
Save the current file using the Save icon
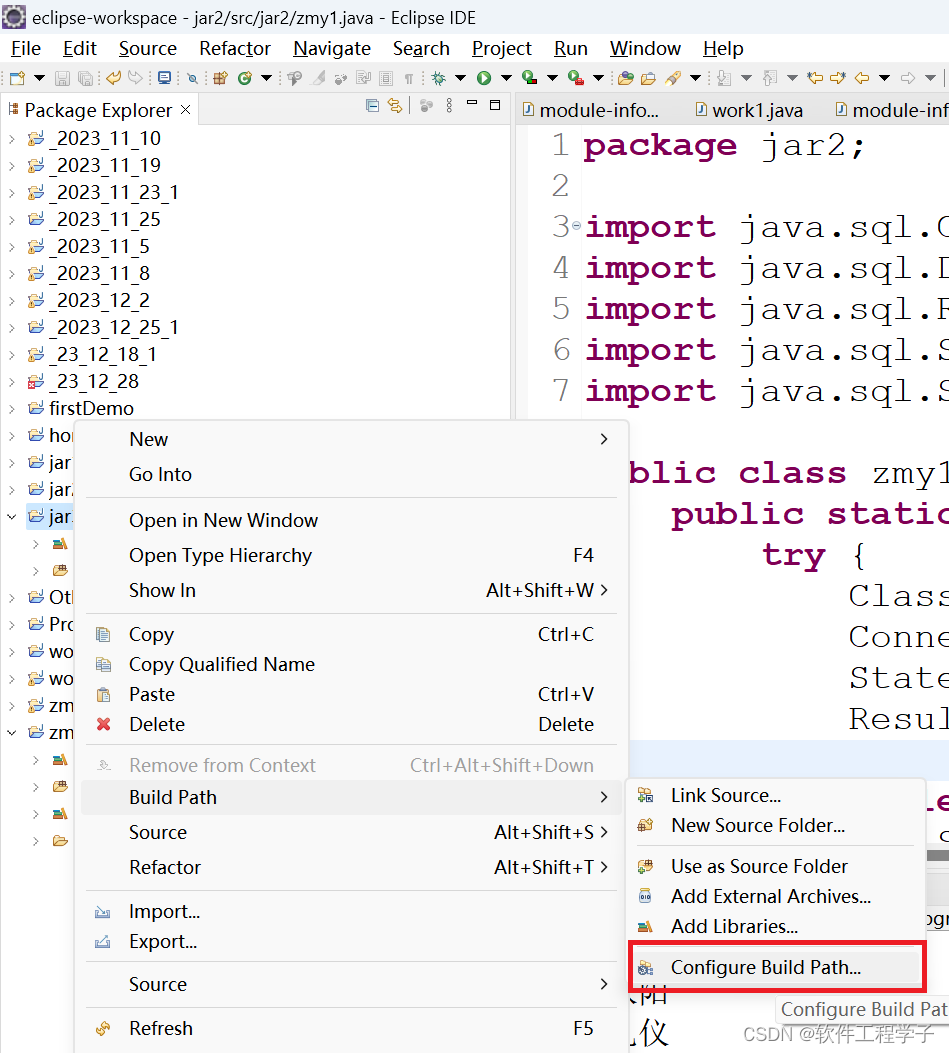[63, 77]
